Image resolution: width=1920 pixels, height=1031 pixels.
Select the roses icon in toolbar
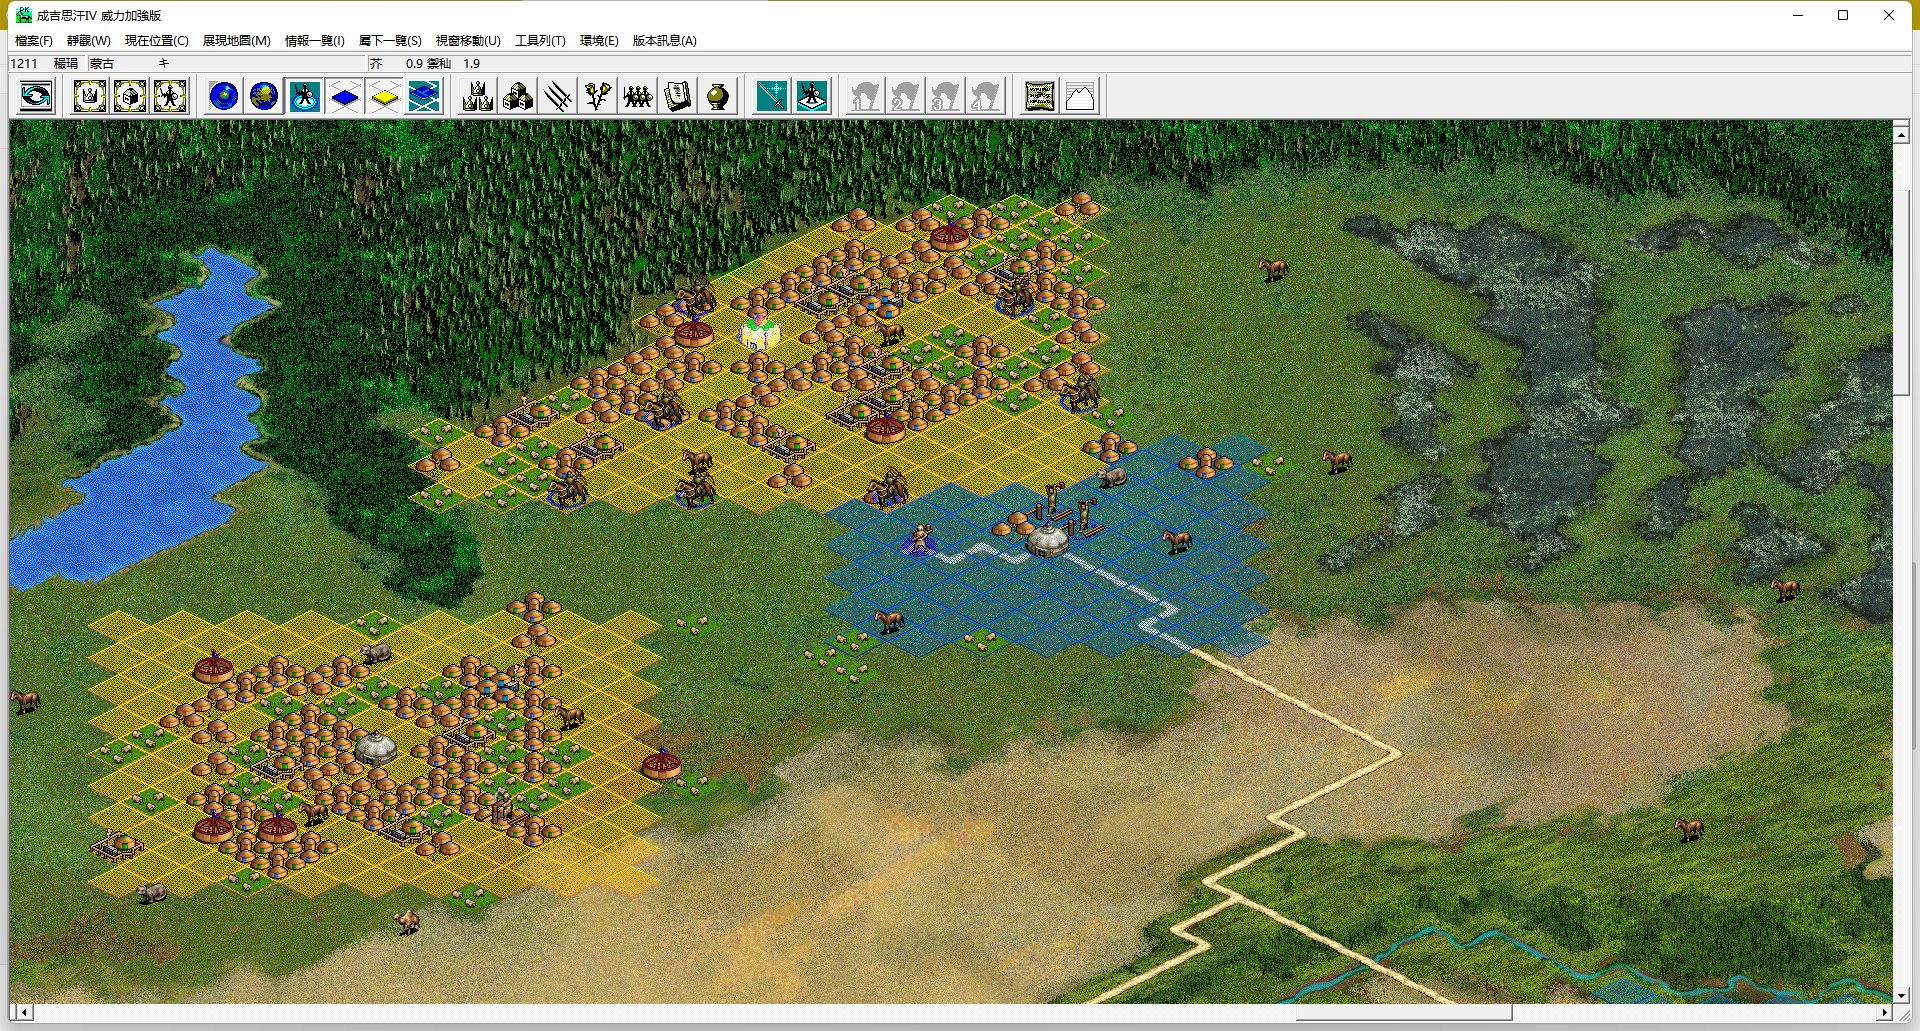tap(598, 97)
